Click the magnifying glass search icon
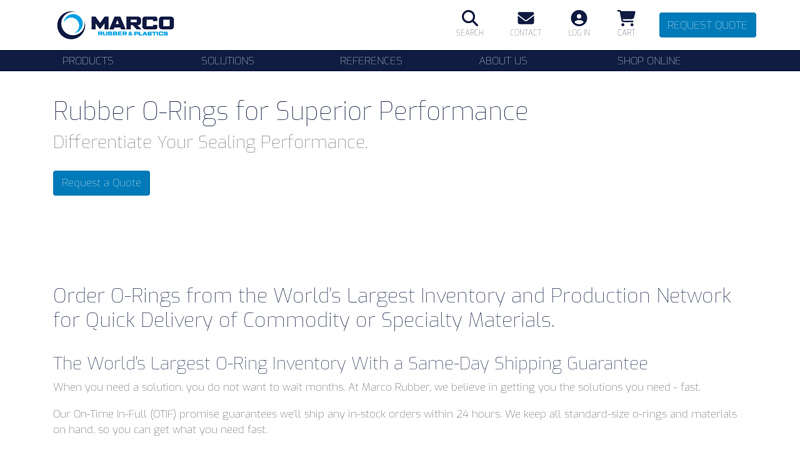 (469, 18)
